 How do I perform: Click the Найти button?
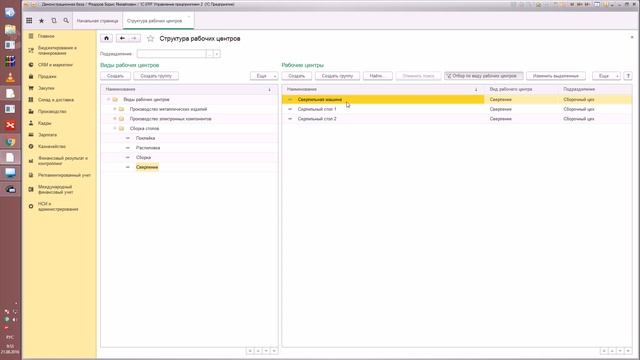378,76
